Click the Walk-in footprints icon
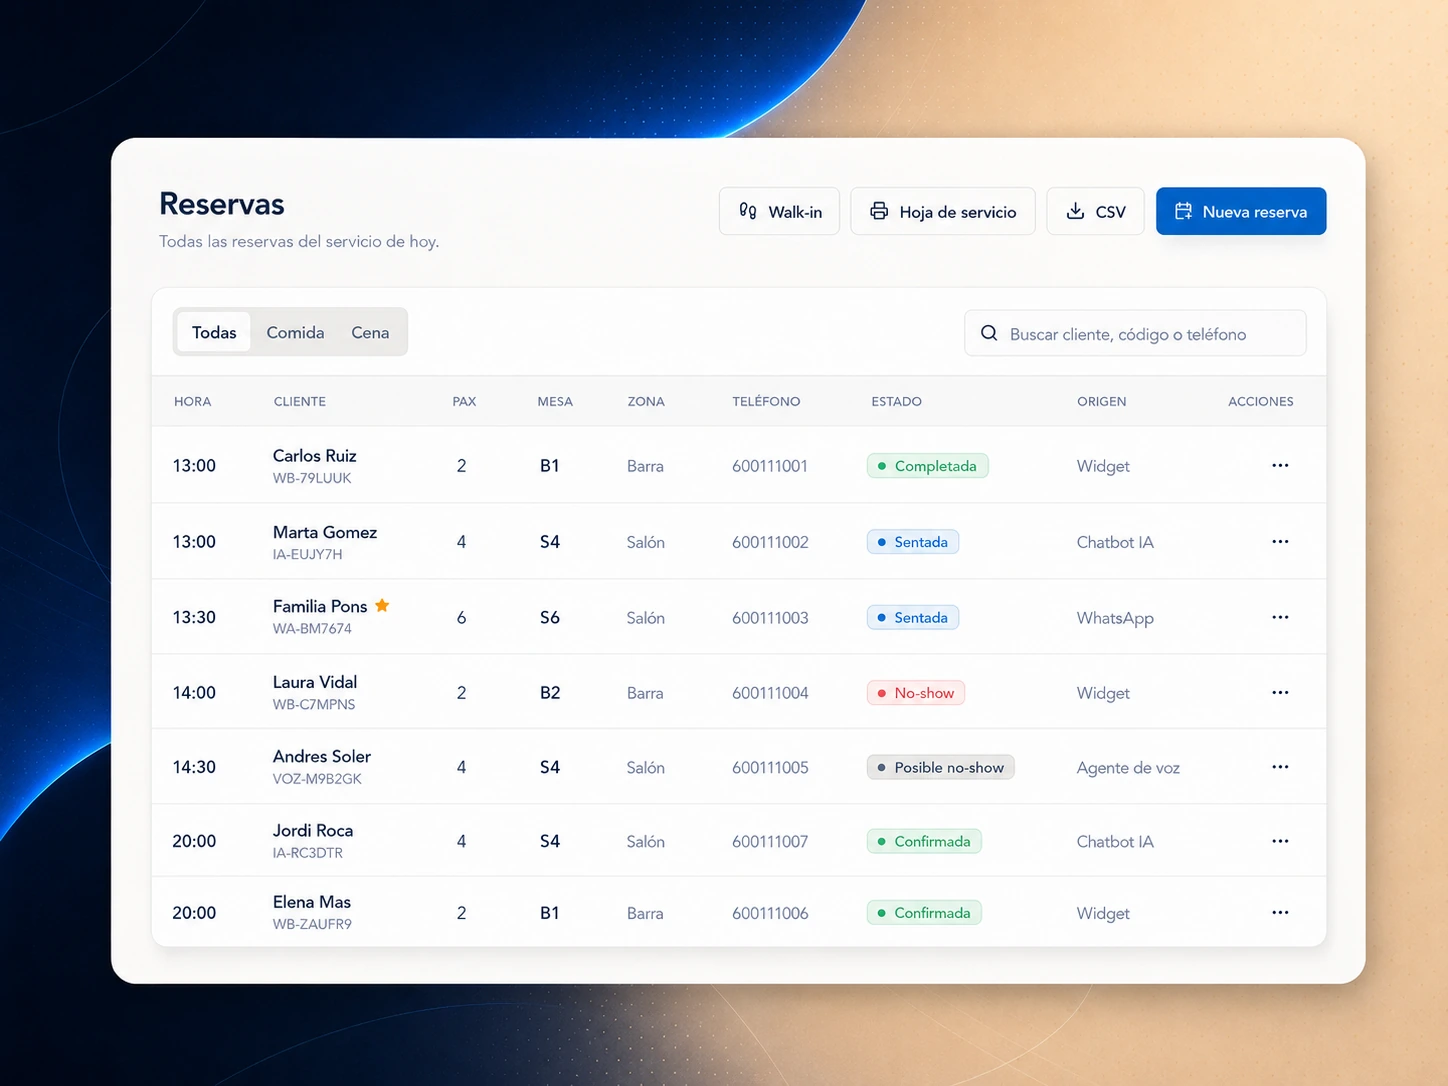The image size is (1448, 1086). [x=747, y=211]
